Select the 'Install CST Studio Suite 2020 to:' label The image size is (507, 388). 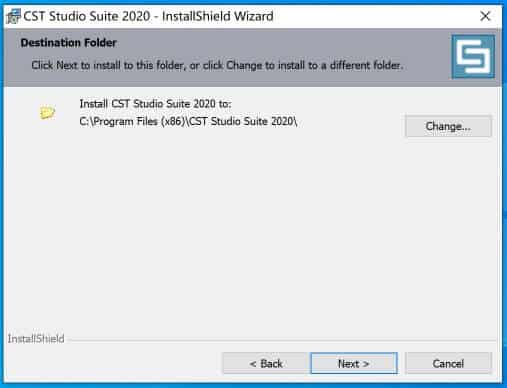click(155, 104)
